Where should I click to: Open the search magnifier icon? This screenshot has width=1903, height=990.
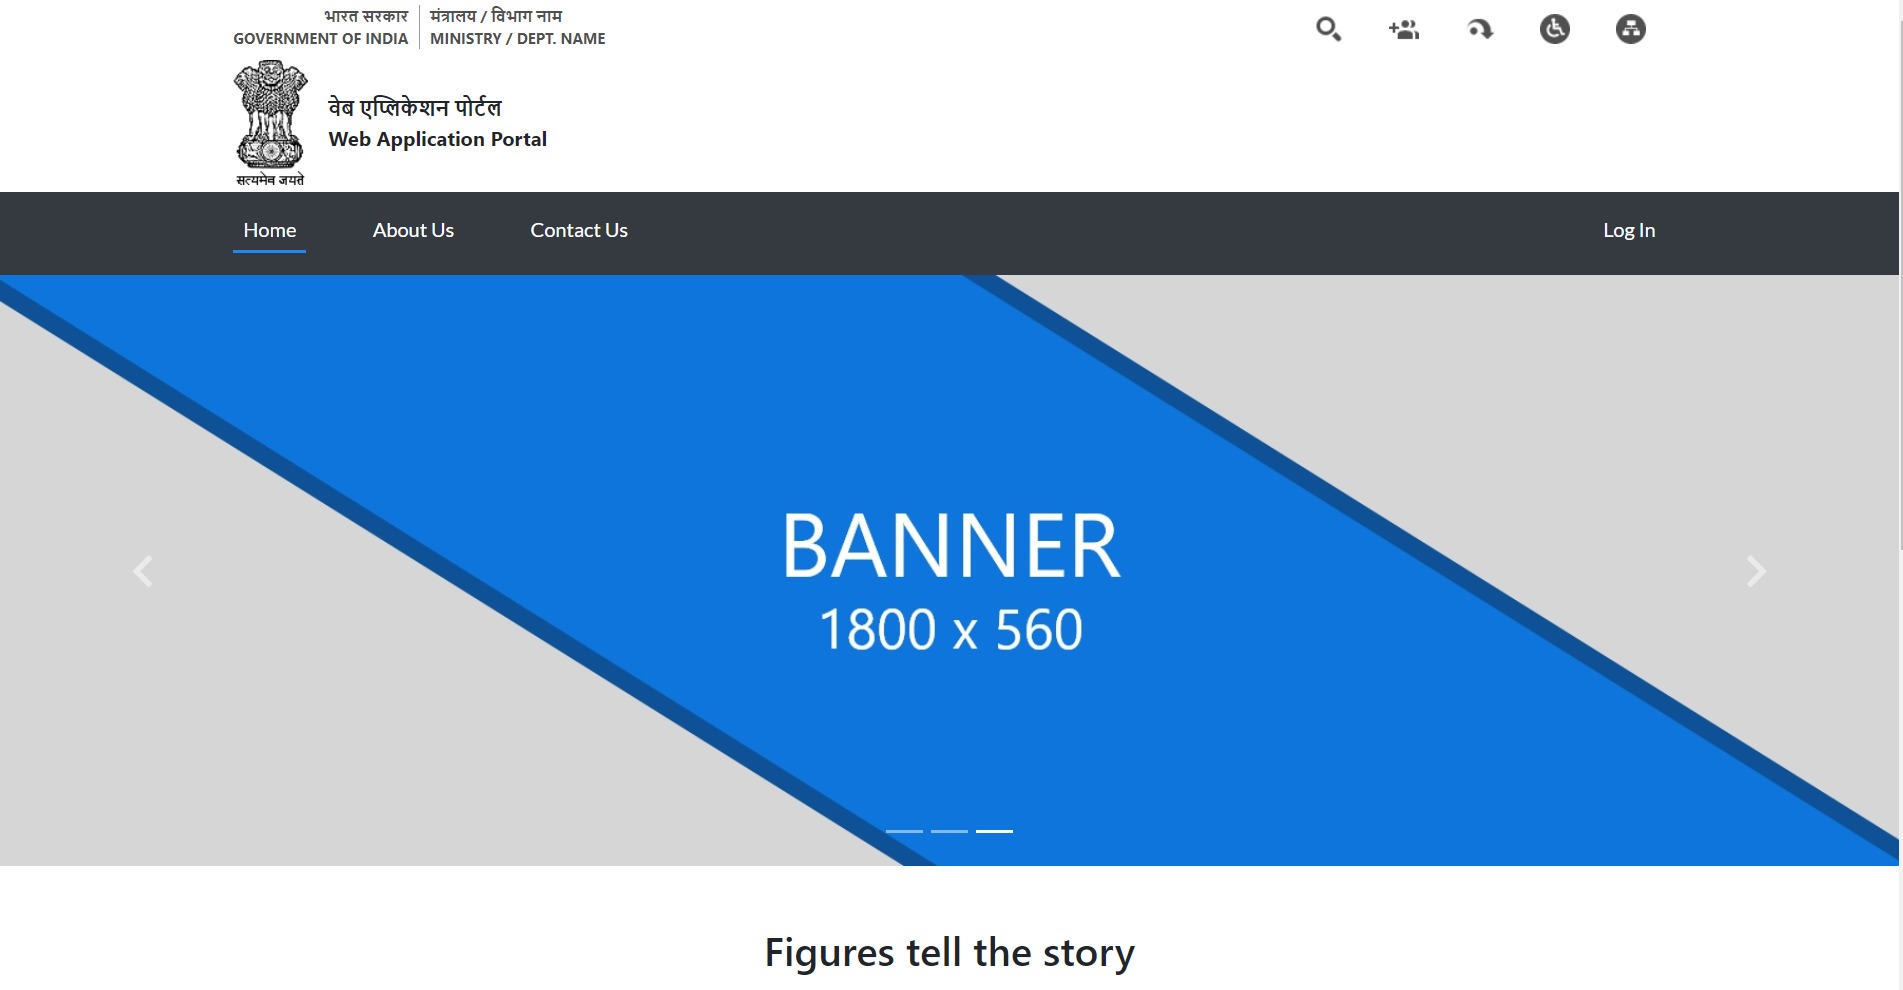click(x=1328, y=29)
